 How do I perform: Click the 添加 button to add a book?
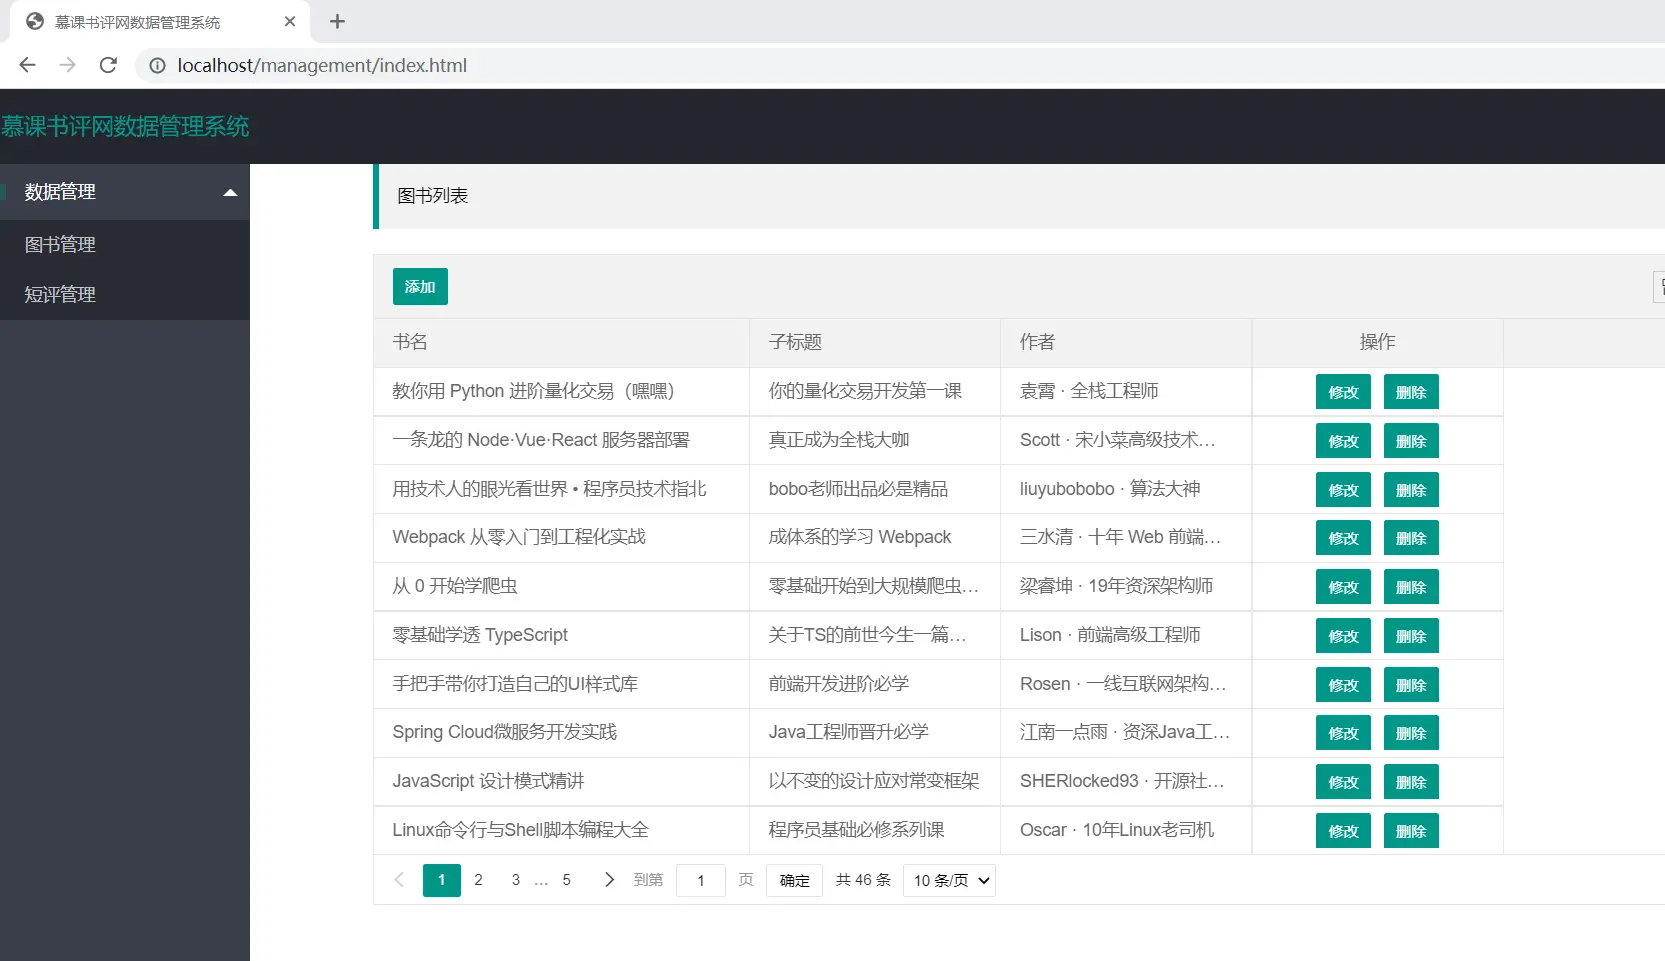(x=420, y=287)
